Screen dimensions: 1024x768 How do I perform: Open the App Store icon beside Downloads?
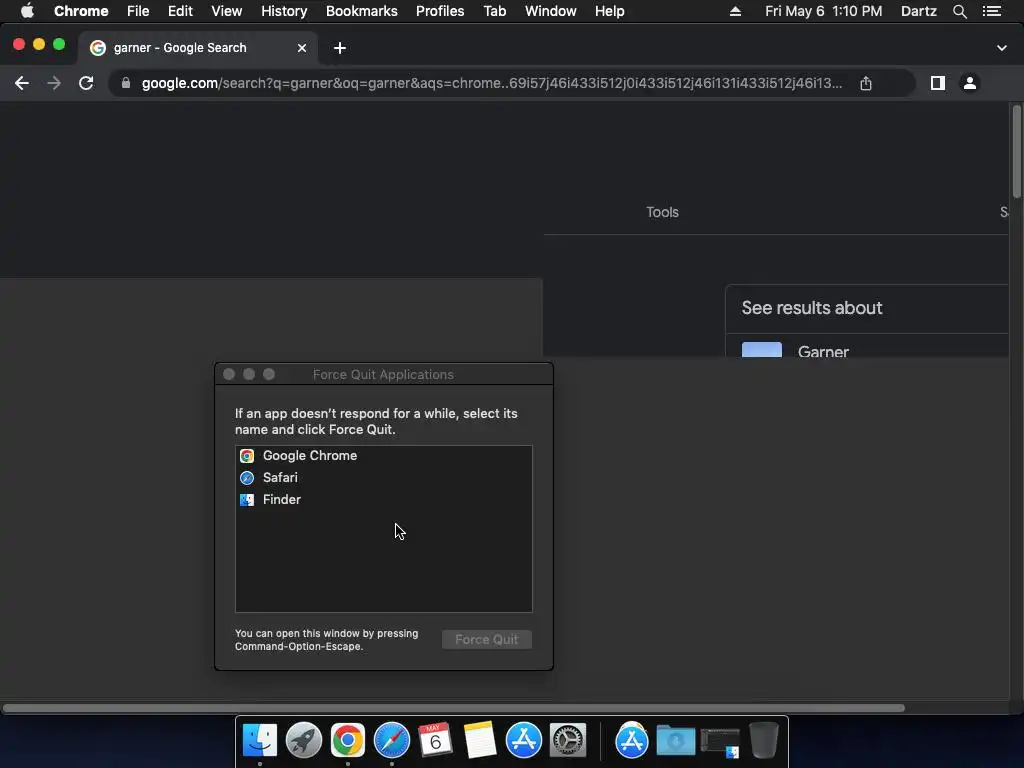pos(632,740)
